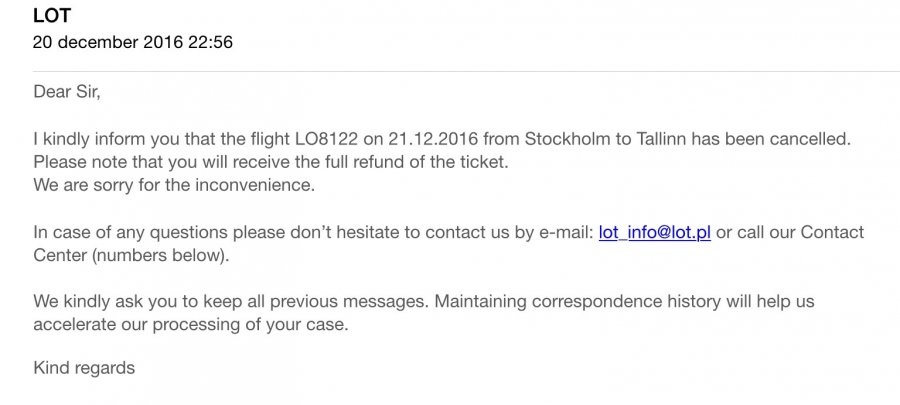Click the accelerate our processing line
The width and height of the screenshot is (900, 405).
pyautogui.click(x=190, y=323)
